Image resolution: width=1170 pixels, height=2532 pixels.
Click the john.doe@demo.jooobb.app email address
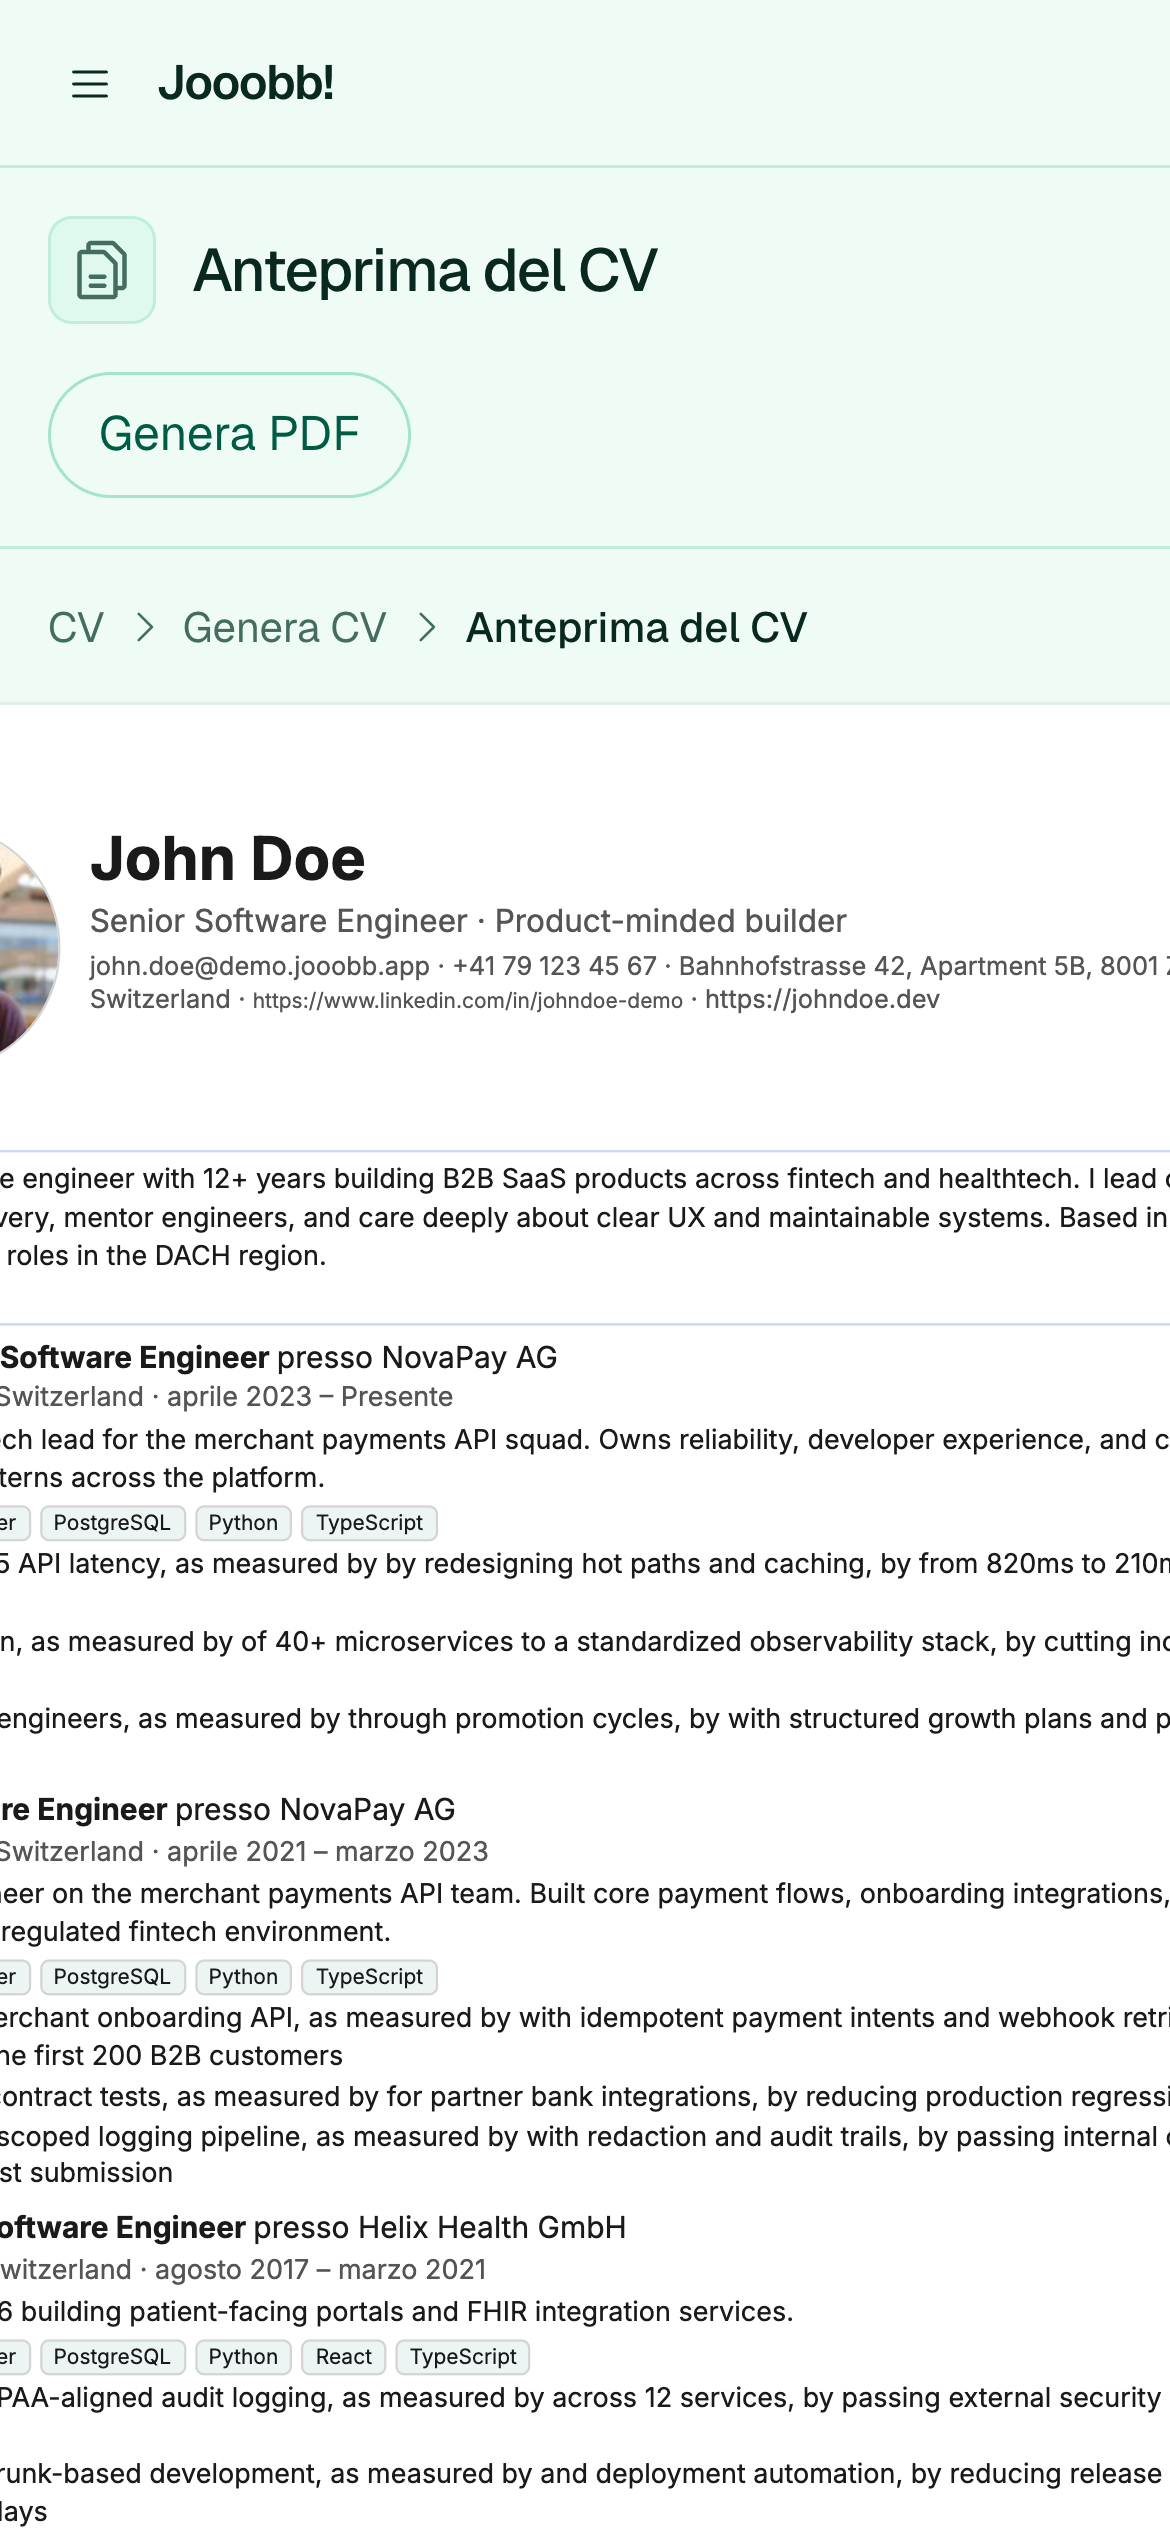pyautogui.click(x=260, y=966)
